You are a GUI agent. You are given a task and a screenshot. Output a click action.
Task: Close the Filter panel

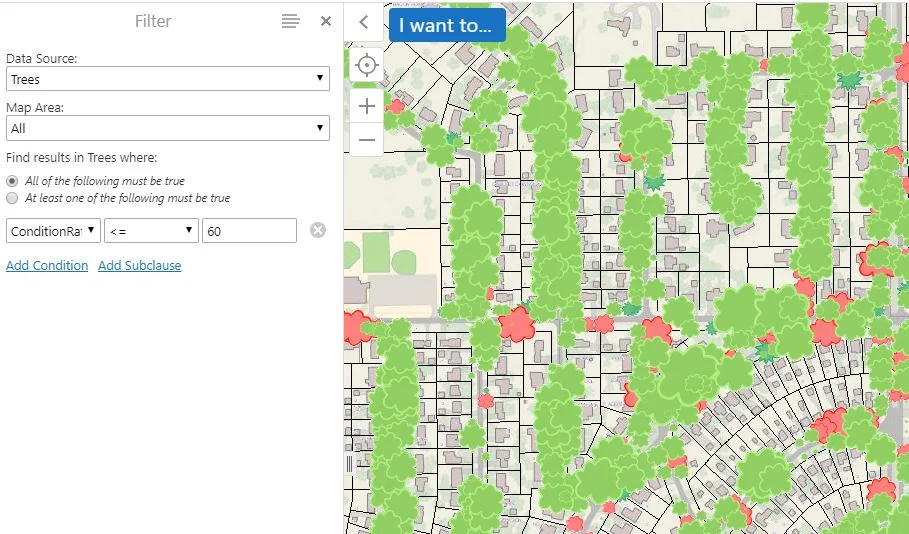click(x=326, y=21)
